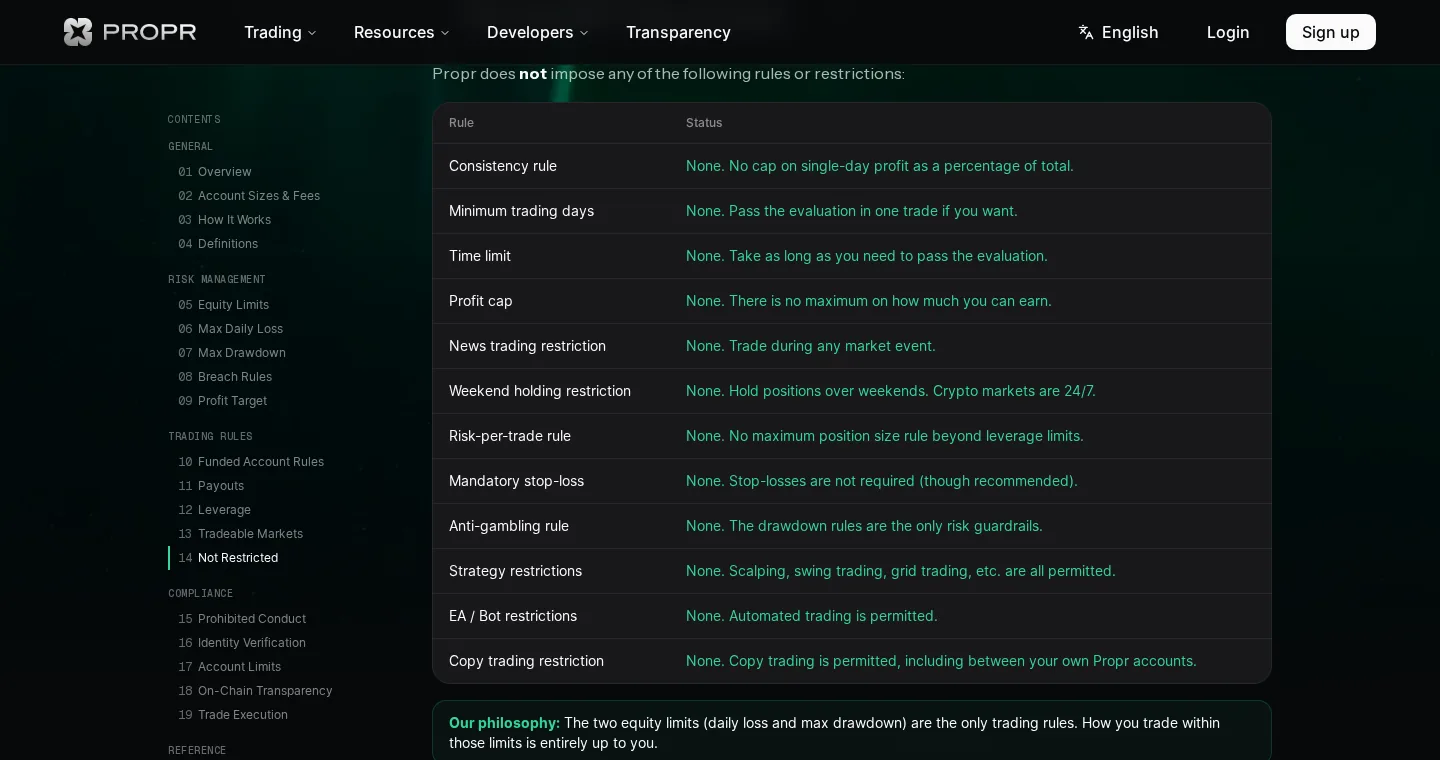The width and height of the screenshot is (1440, 760).
Task: Select the Anti-gambling rule text
Action: [x=509, y=526]
